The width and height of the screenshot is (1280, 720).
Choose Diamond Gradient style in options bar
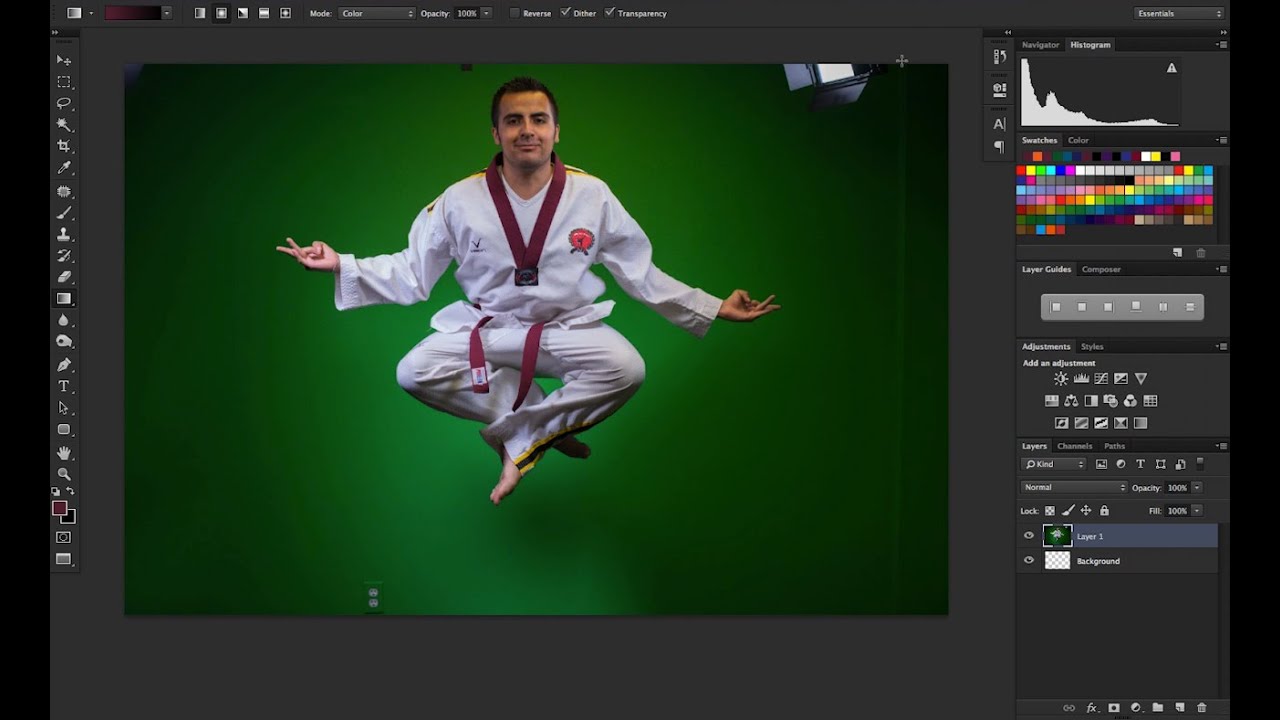(x=285, y=13)
